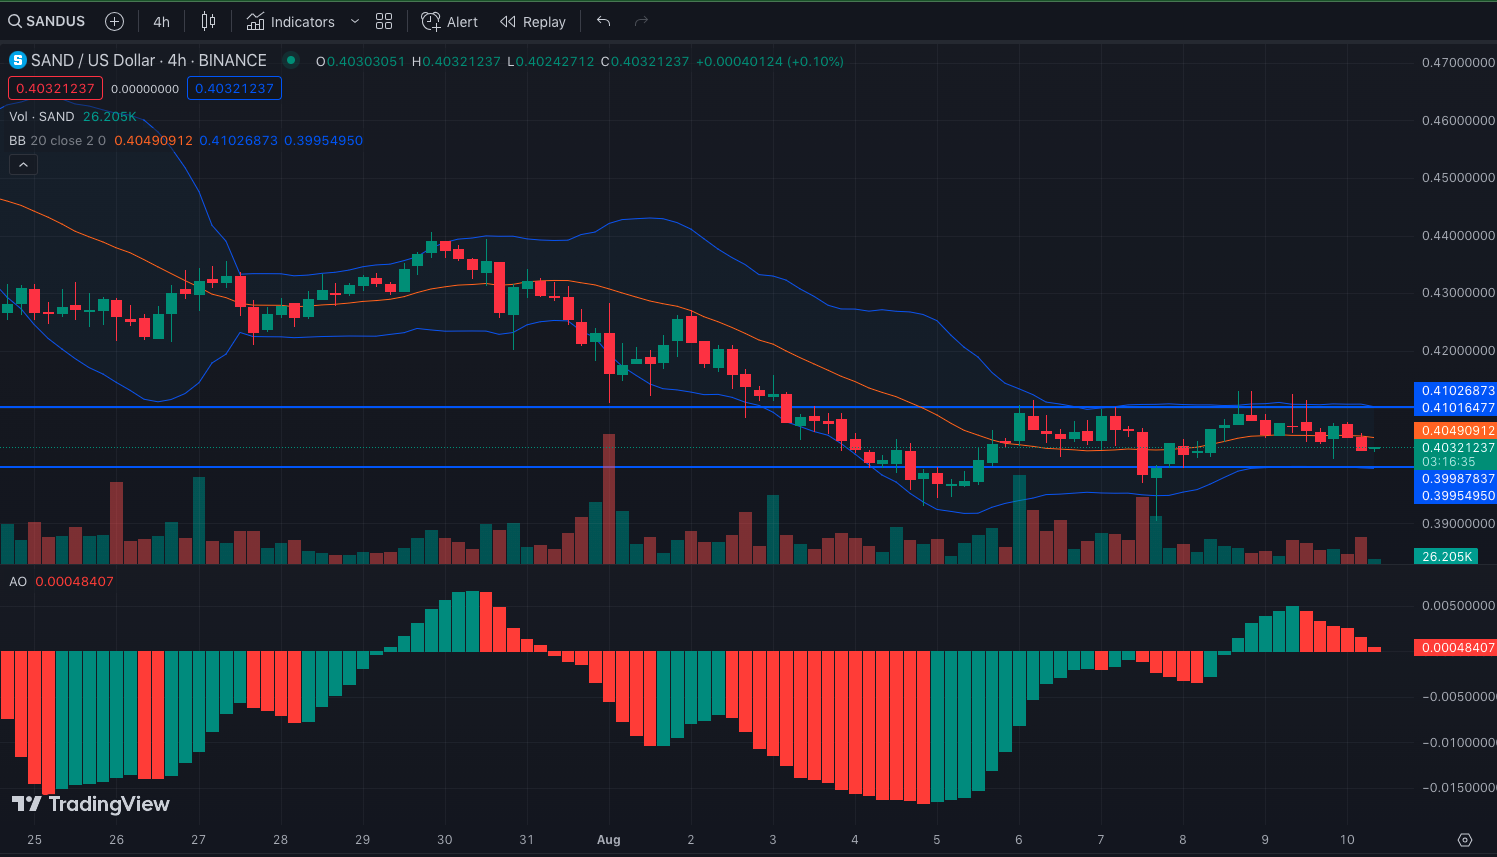This screenshot has height=857, width=1497.
Task: Open the 4h interval selector
Action: pos(161,21)
